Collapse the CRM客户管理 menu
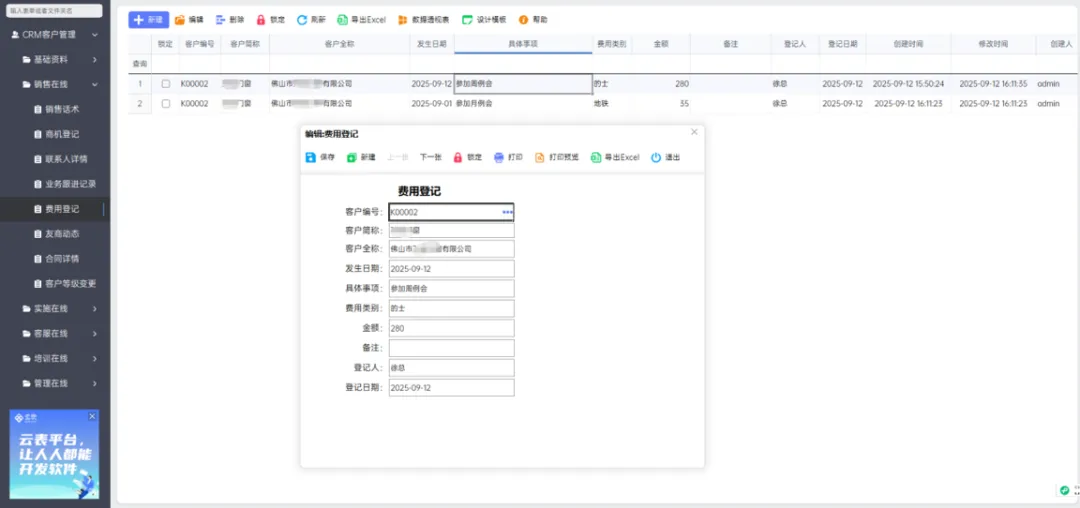 click(x=94, y=34)
